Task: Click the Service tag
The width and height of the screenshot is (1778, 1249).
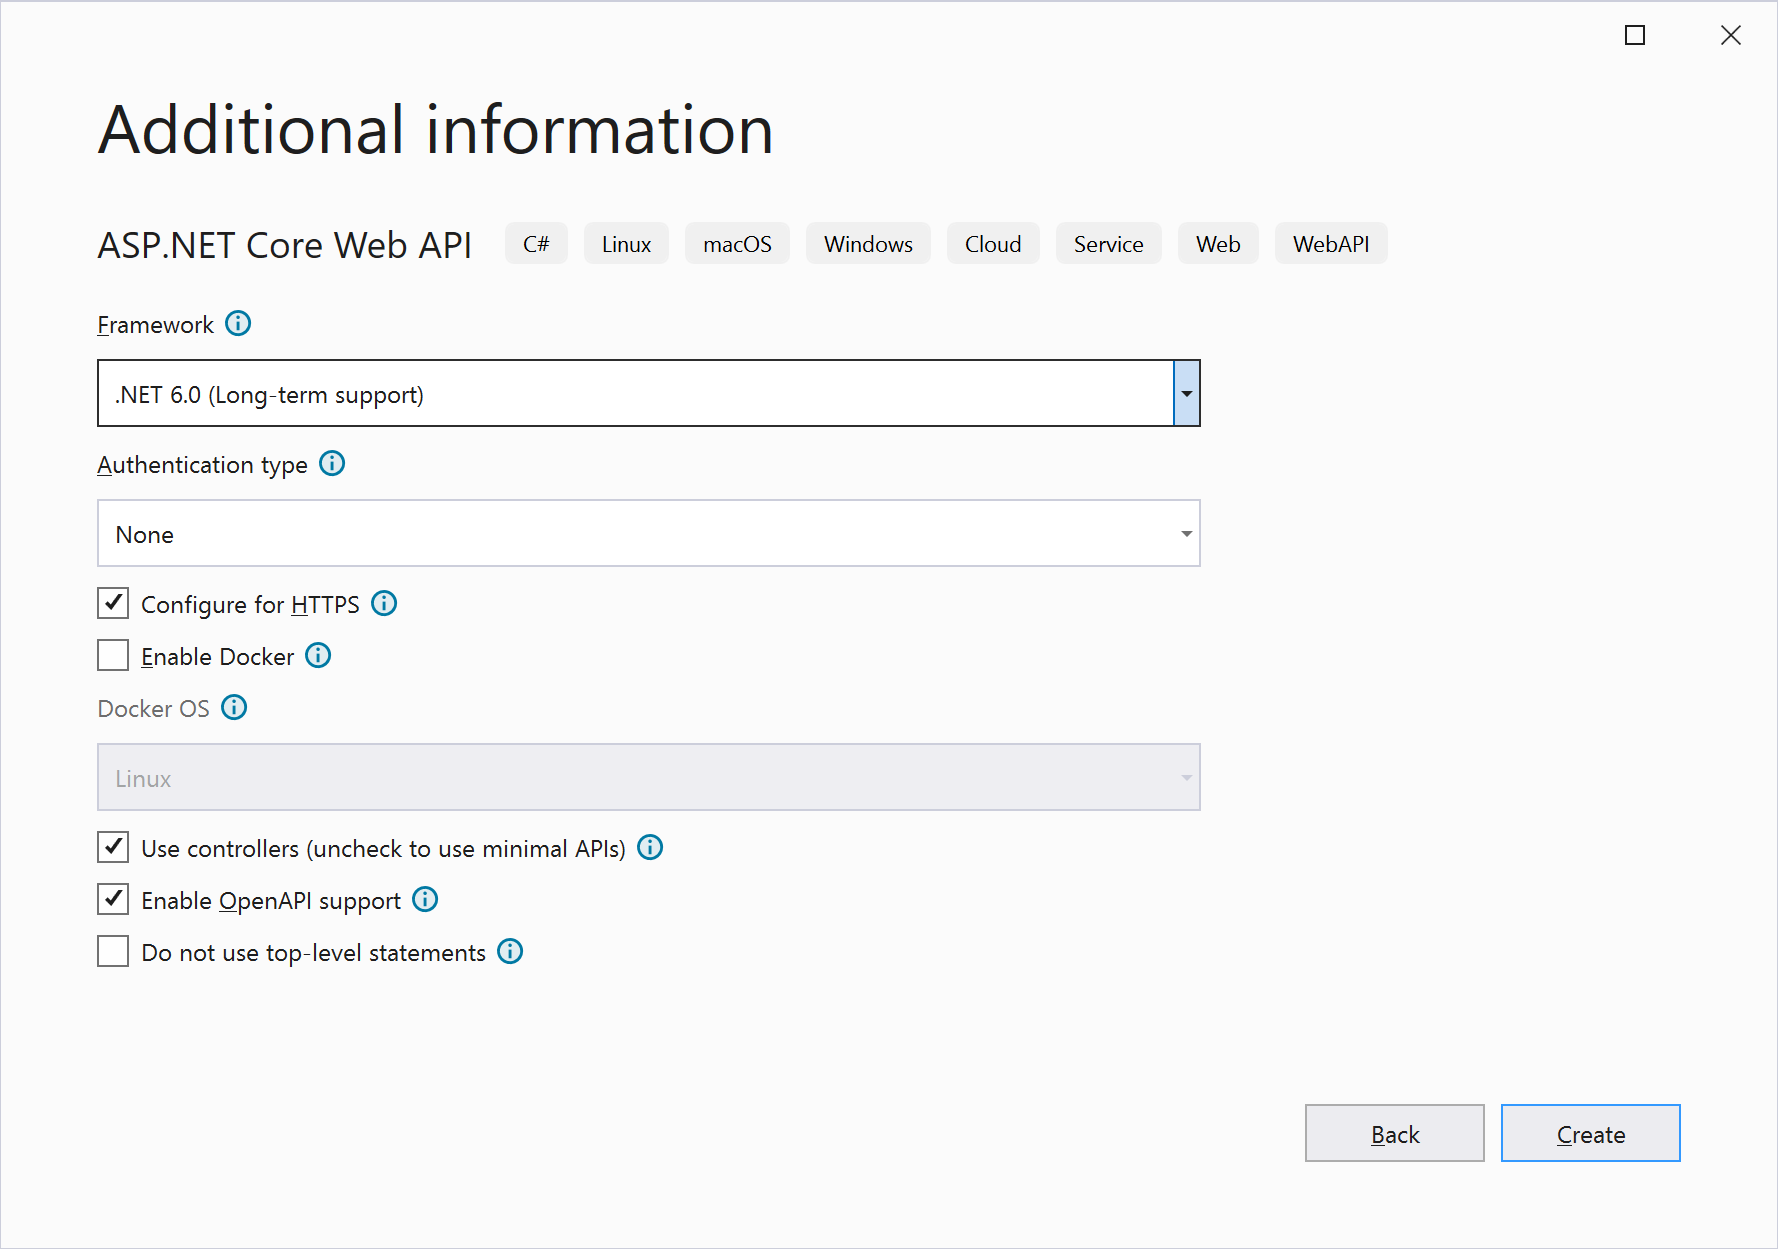Action: [1108, 243]
